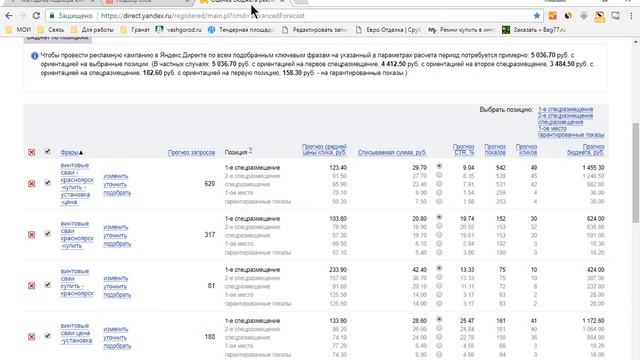Choose 1-ое место under Выбрать позицию
This screenshot has width=640, height=360.
(x=552, y=129)
